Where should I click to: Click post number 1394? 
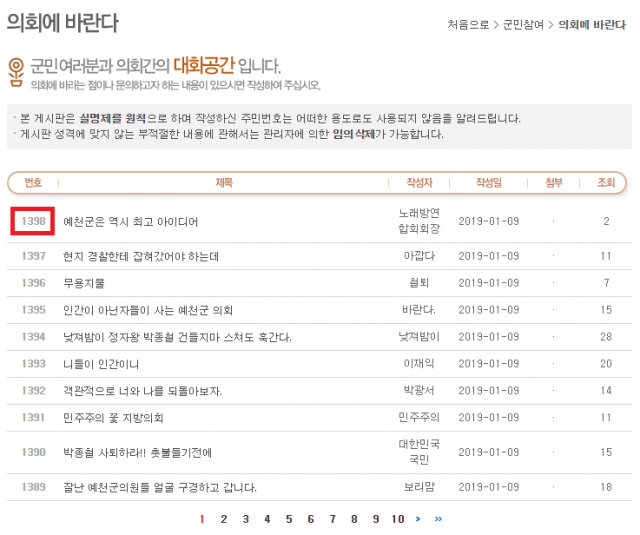33,337
